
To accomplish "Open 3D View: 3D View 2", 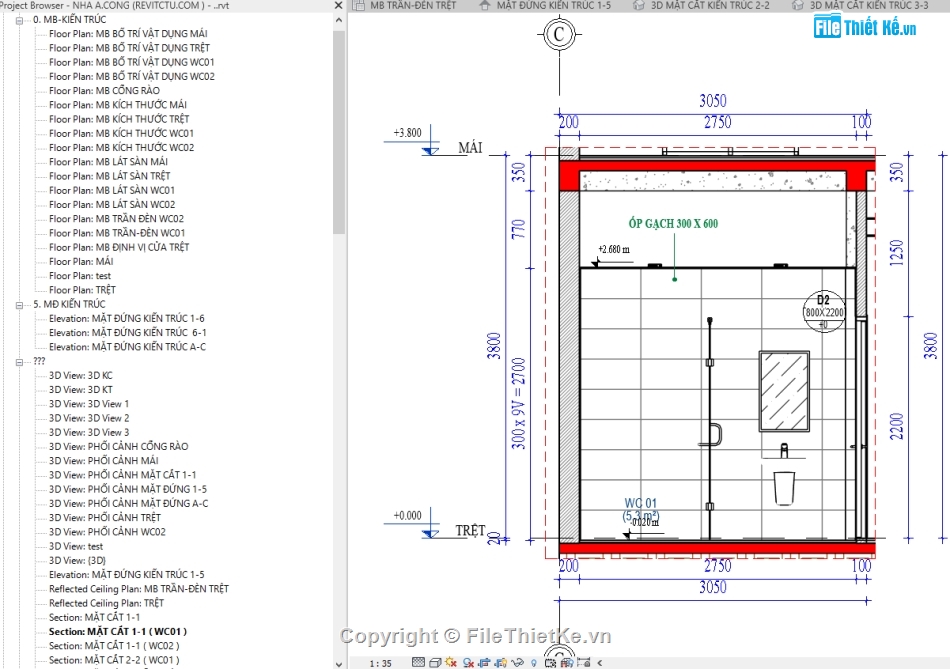I will (89, 419).
